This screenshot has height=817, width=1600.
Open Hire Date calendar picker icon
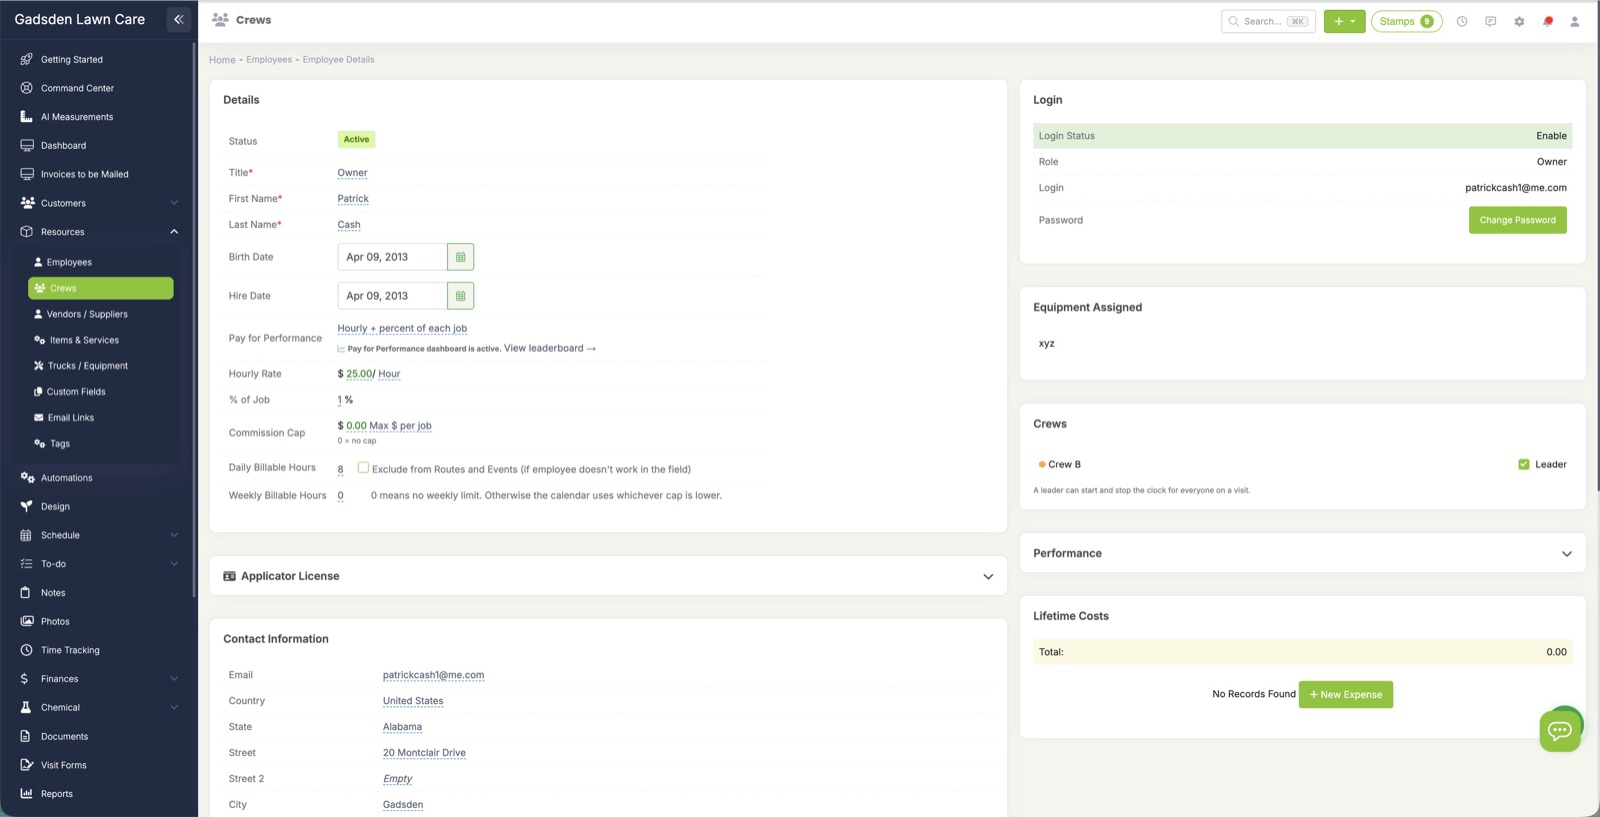click(x=460, y=296)
